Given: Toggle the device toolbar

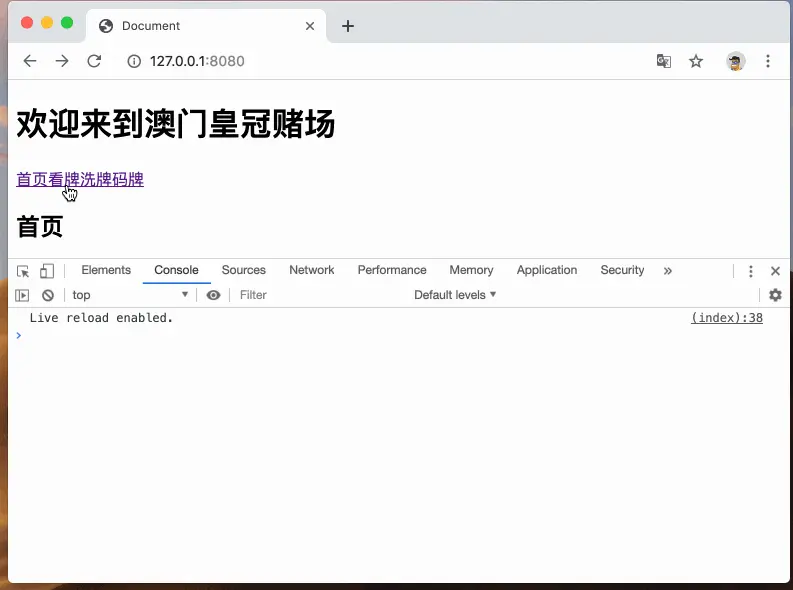Looking at the screenshot, I should (x=47, y=271).
